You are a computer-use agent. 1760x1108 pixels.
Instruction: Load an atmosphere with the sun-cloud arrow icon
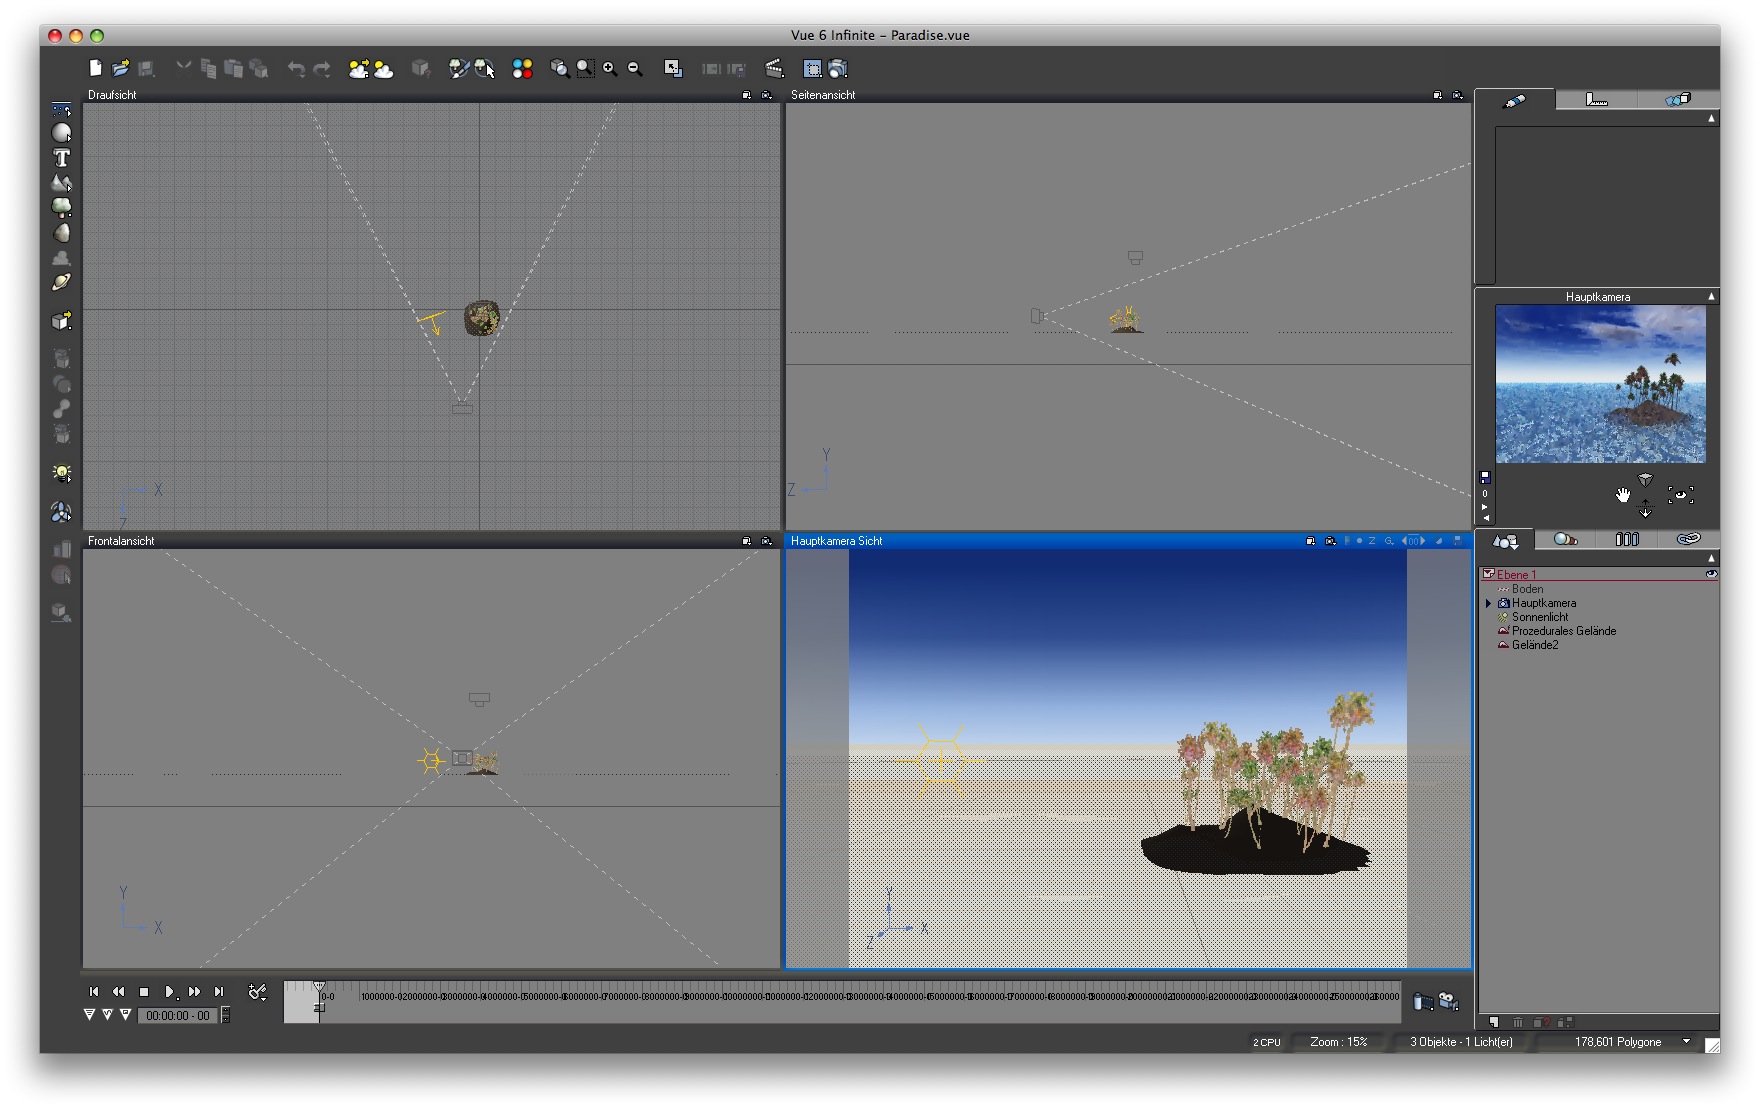point(359,68)
